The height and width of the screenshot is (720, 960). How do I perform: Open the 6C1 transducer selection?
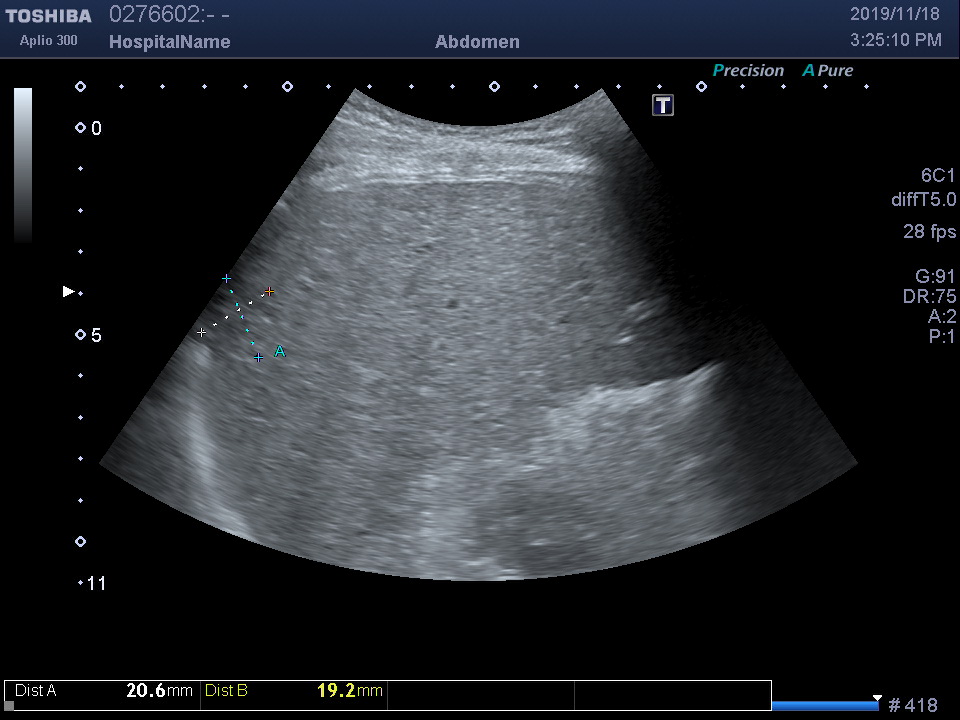click(x=938, y=174)
